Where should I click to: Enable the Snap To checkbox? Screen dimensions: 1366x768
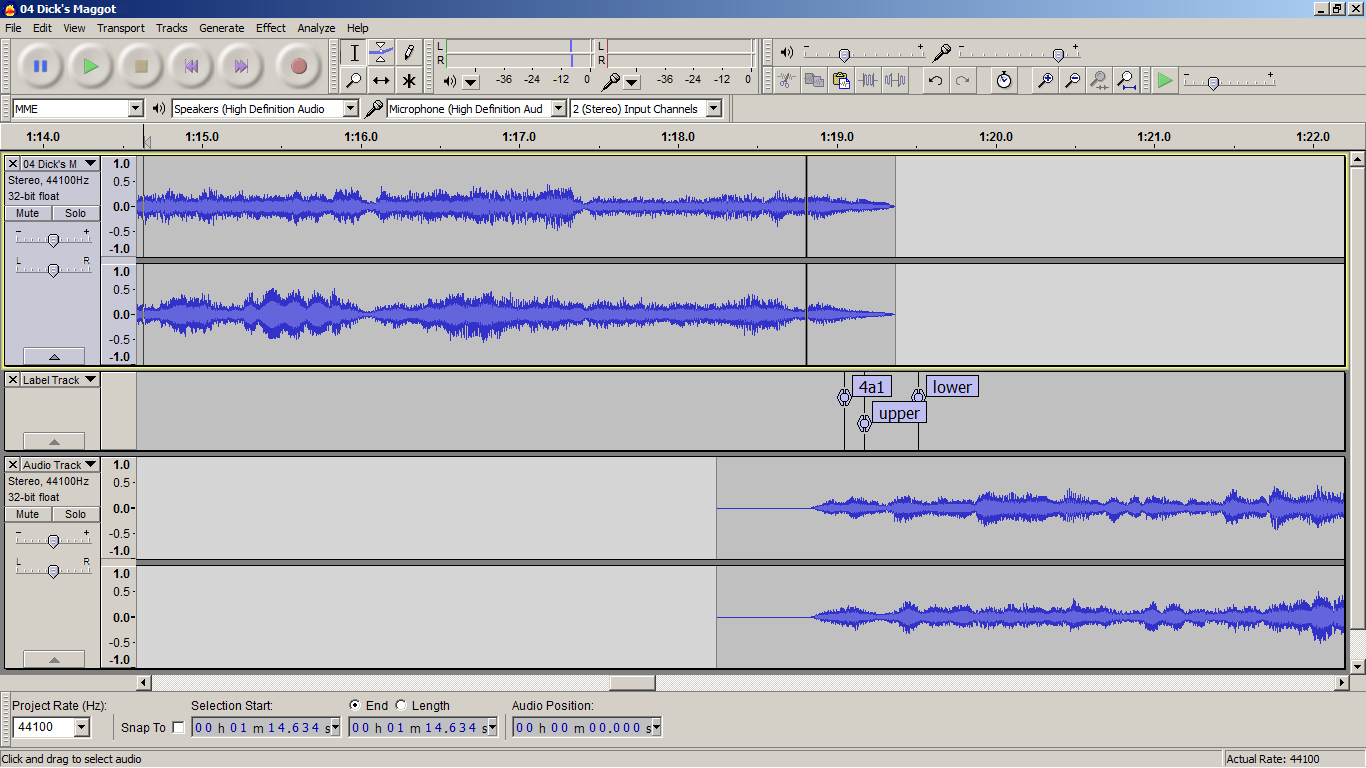[x=179, y=727]
